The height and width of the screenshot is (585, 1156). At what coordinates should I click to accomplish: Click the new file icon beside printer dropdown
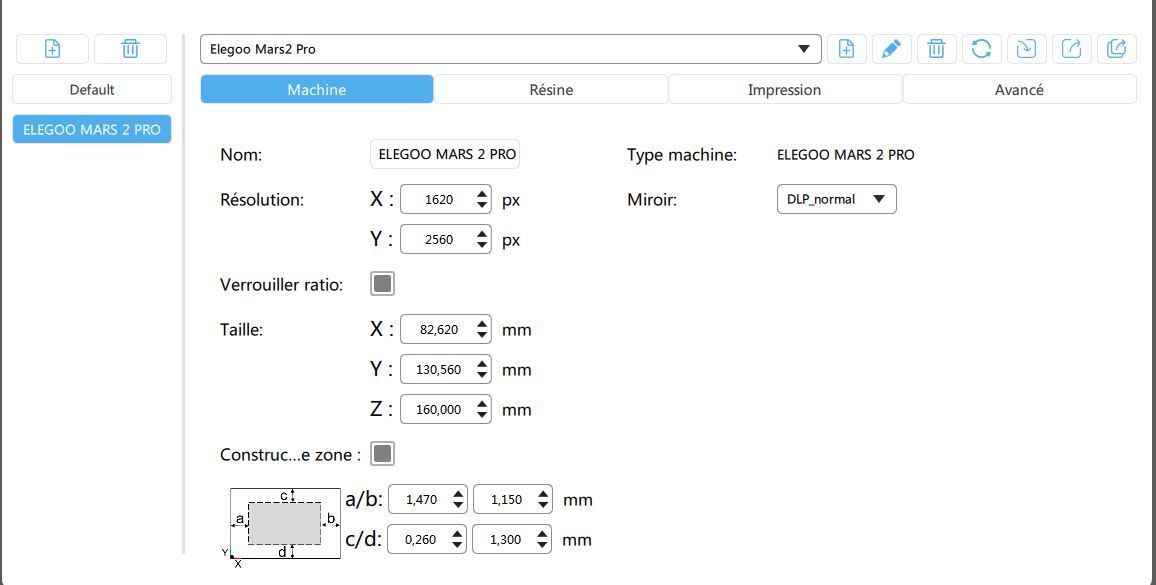coord(846,49)
